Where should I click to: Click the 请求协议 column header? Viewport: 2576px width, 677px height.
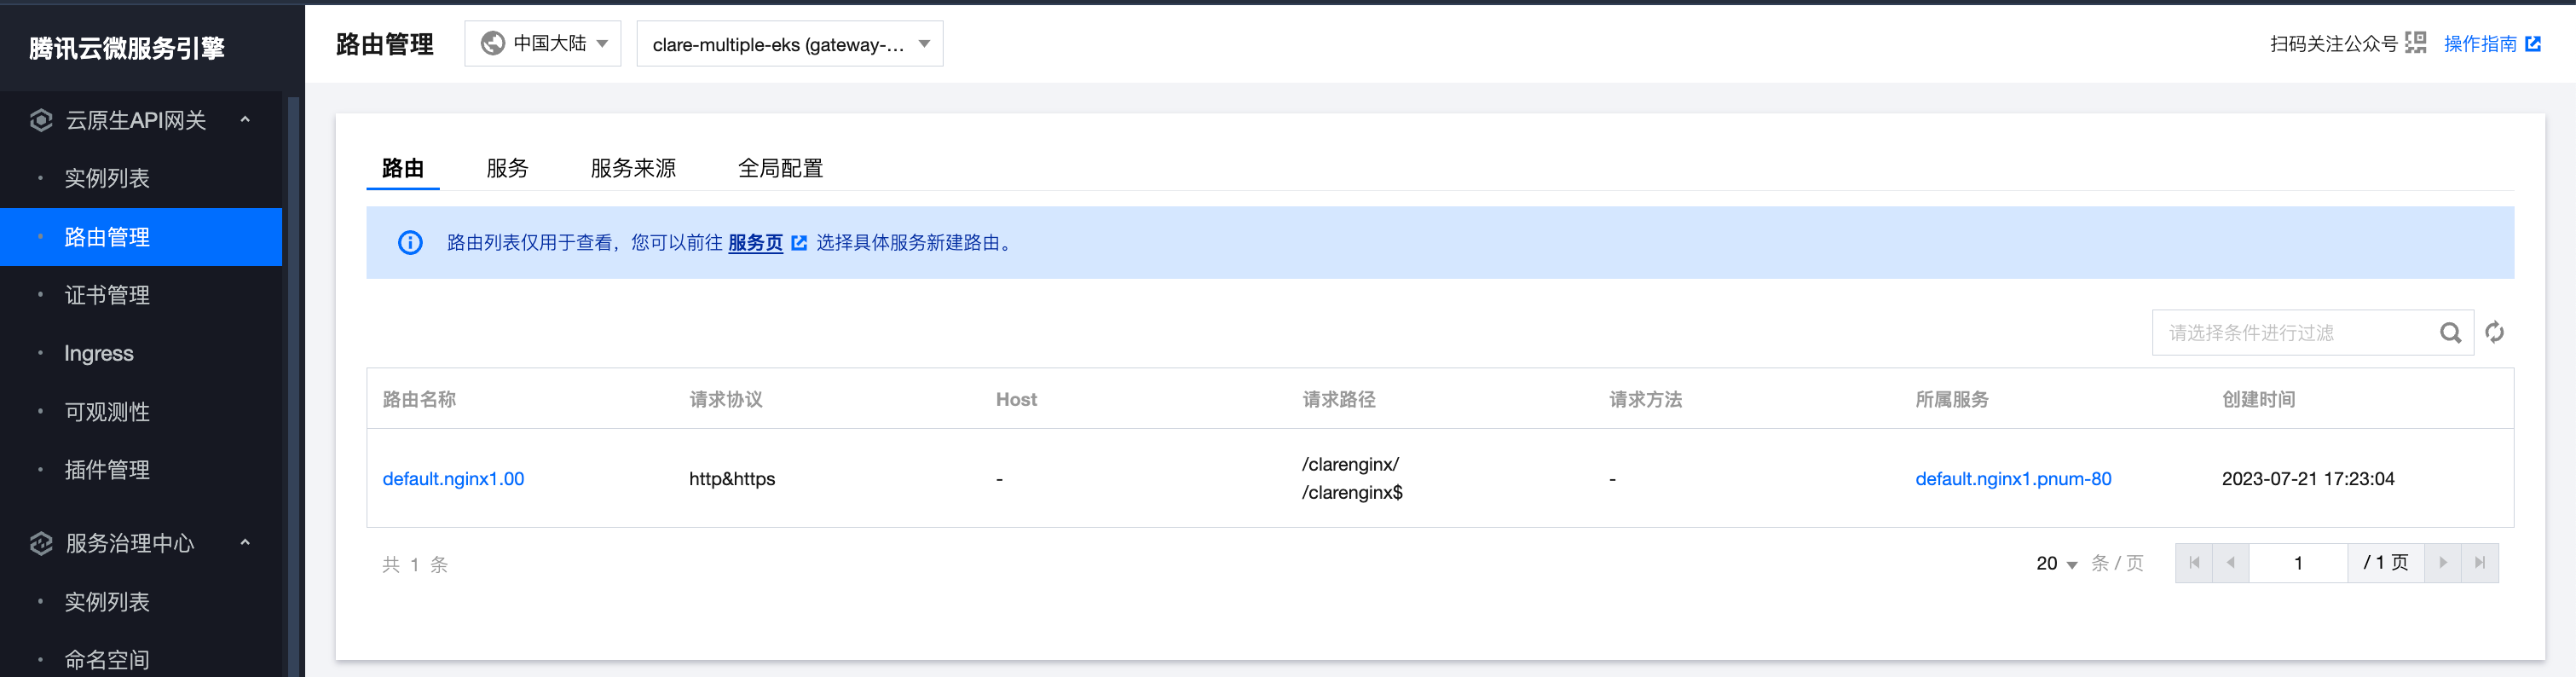[726, 399]
